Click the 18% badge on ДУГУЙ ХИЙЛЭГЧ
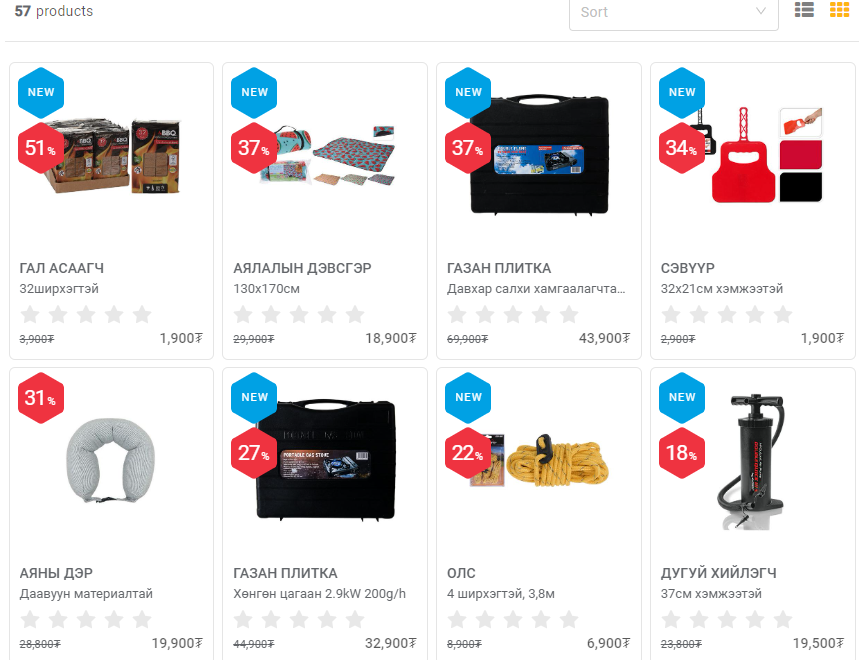The image size is (859, 660). pos(682,453)
